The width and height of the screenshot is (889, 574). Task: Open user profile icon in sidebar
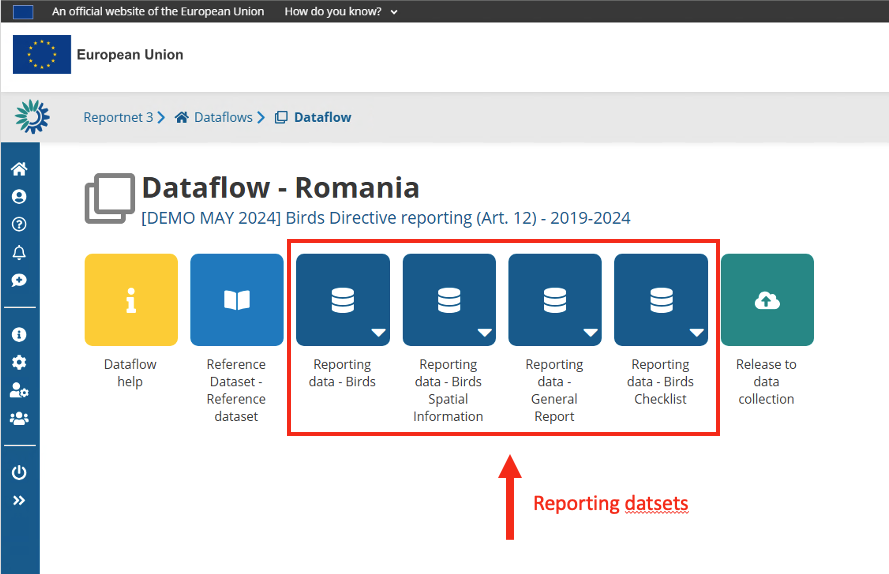tap(19, 197)
